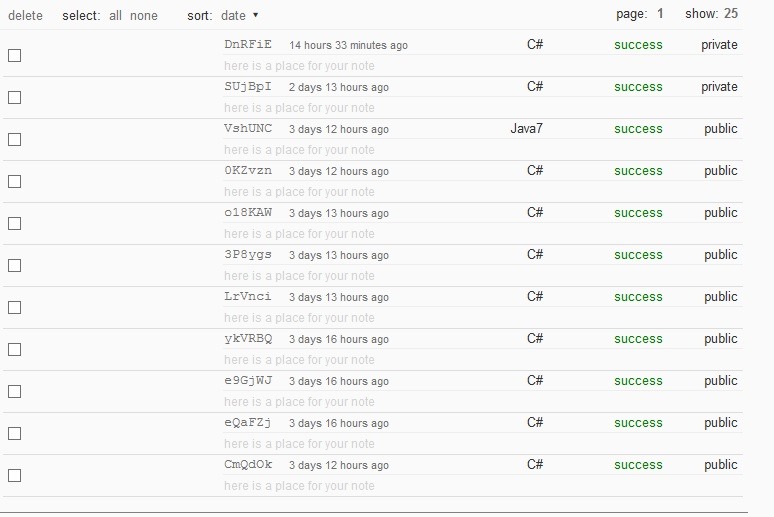Go to page 1

coord(660,14)
